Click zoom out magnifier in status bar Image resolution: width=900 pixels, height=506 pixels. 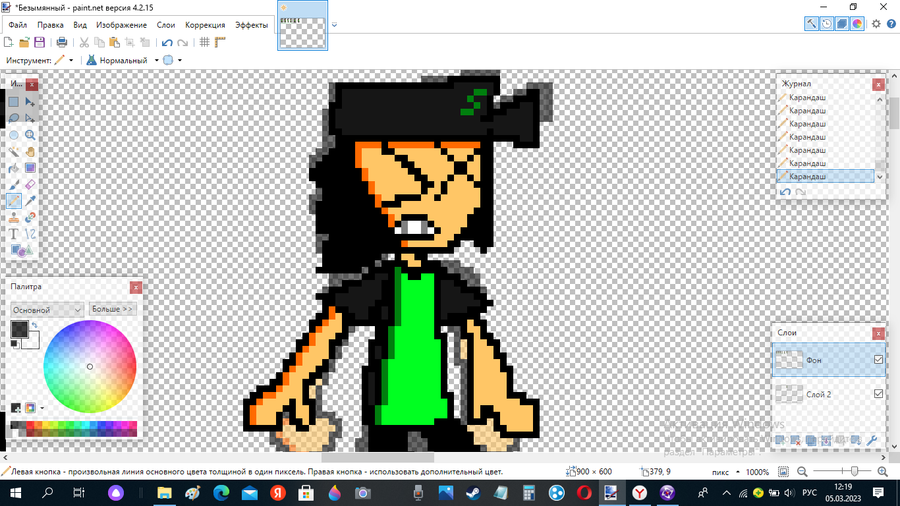[x=802, y=472]
